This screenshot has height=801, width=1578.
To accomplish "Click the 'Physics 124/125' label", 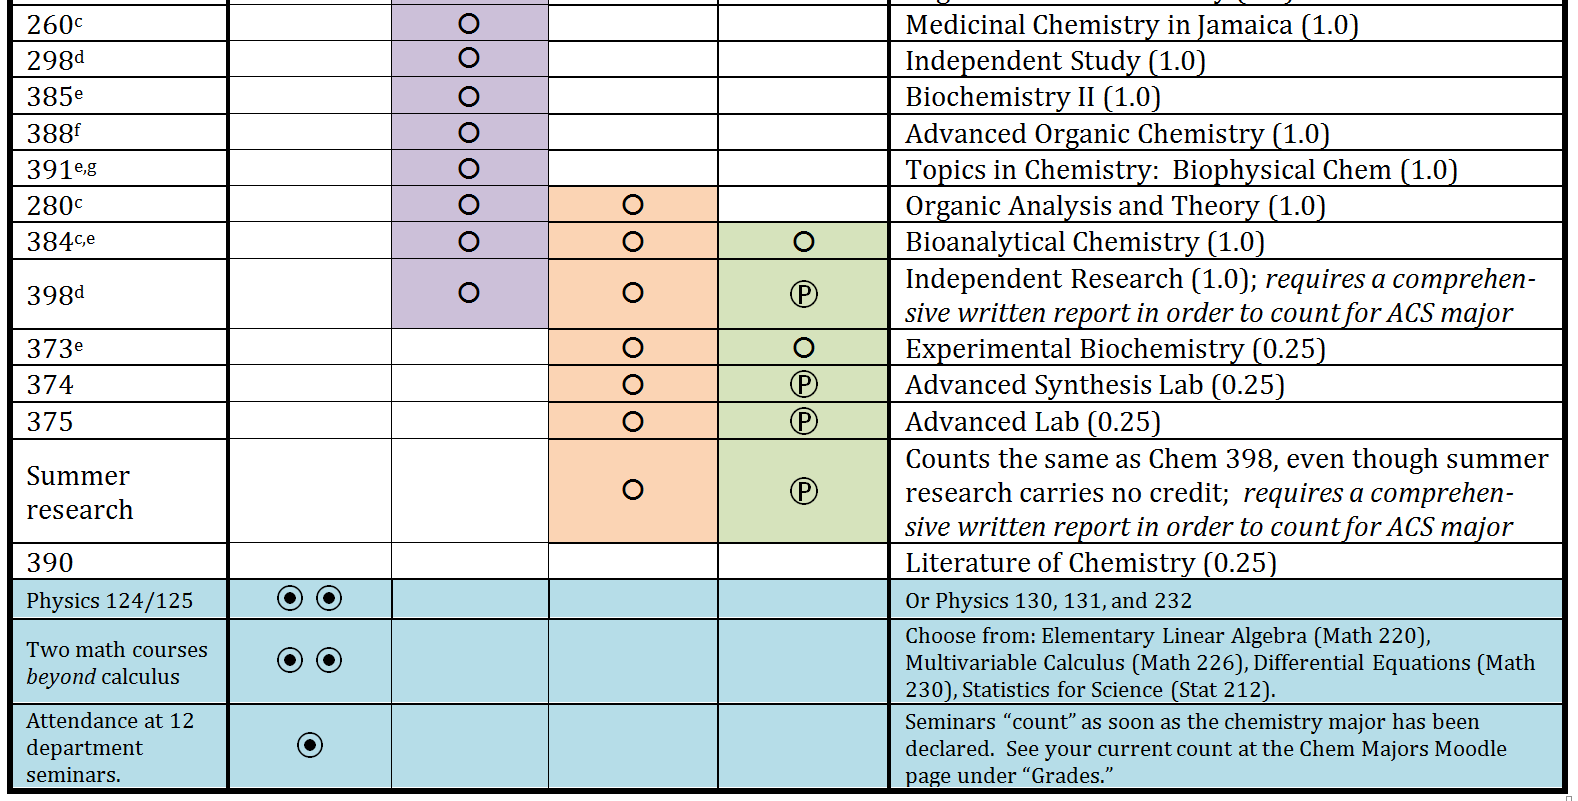I will pos(110,601).
